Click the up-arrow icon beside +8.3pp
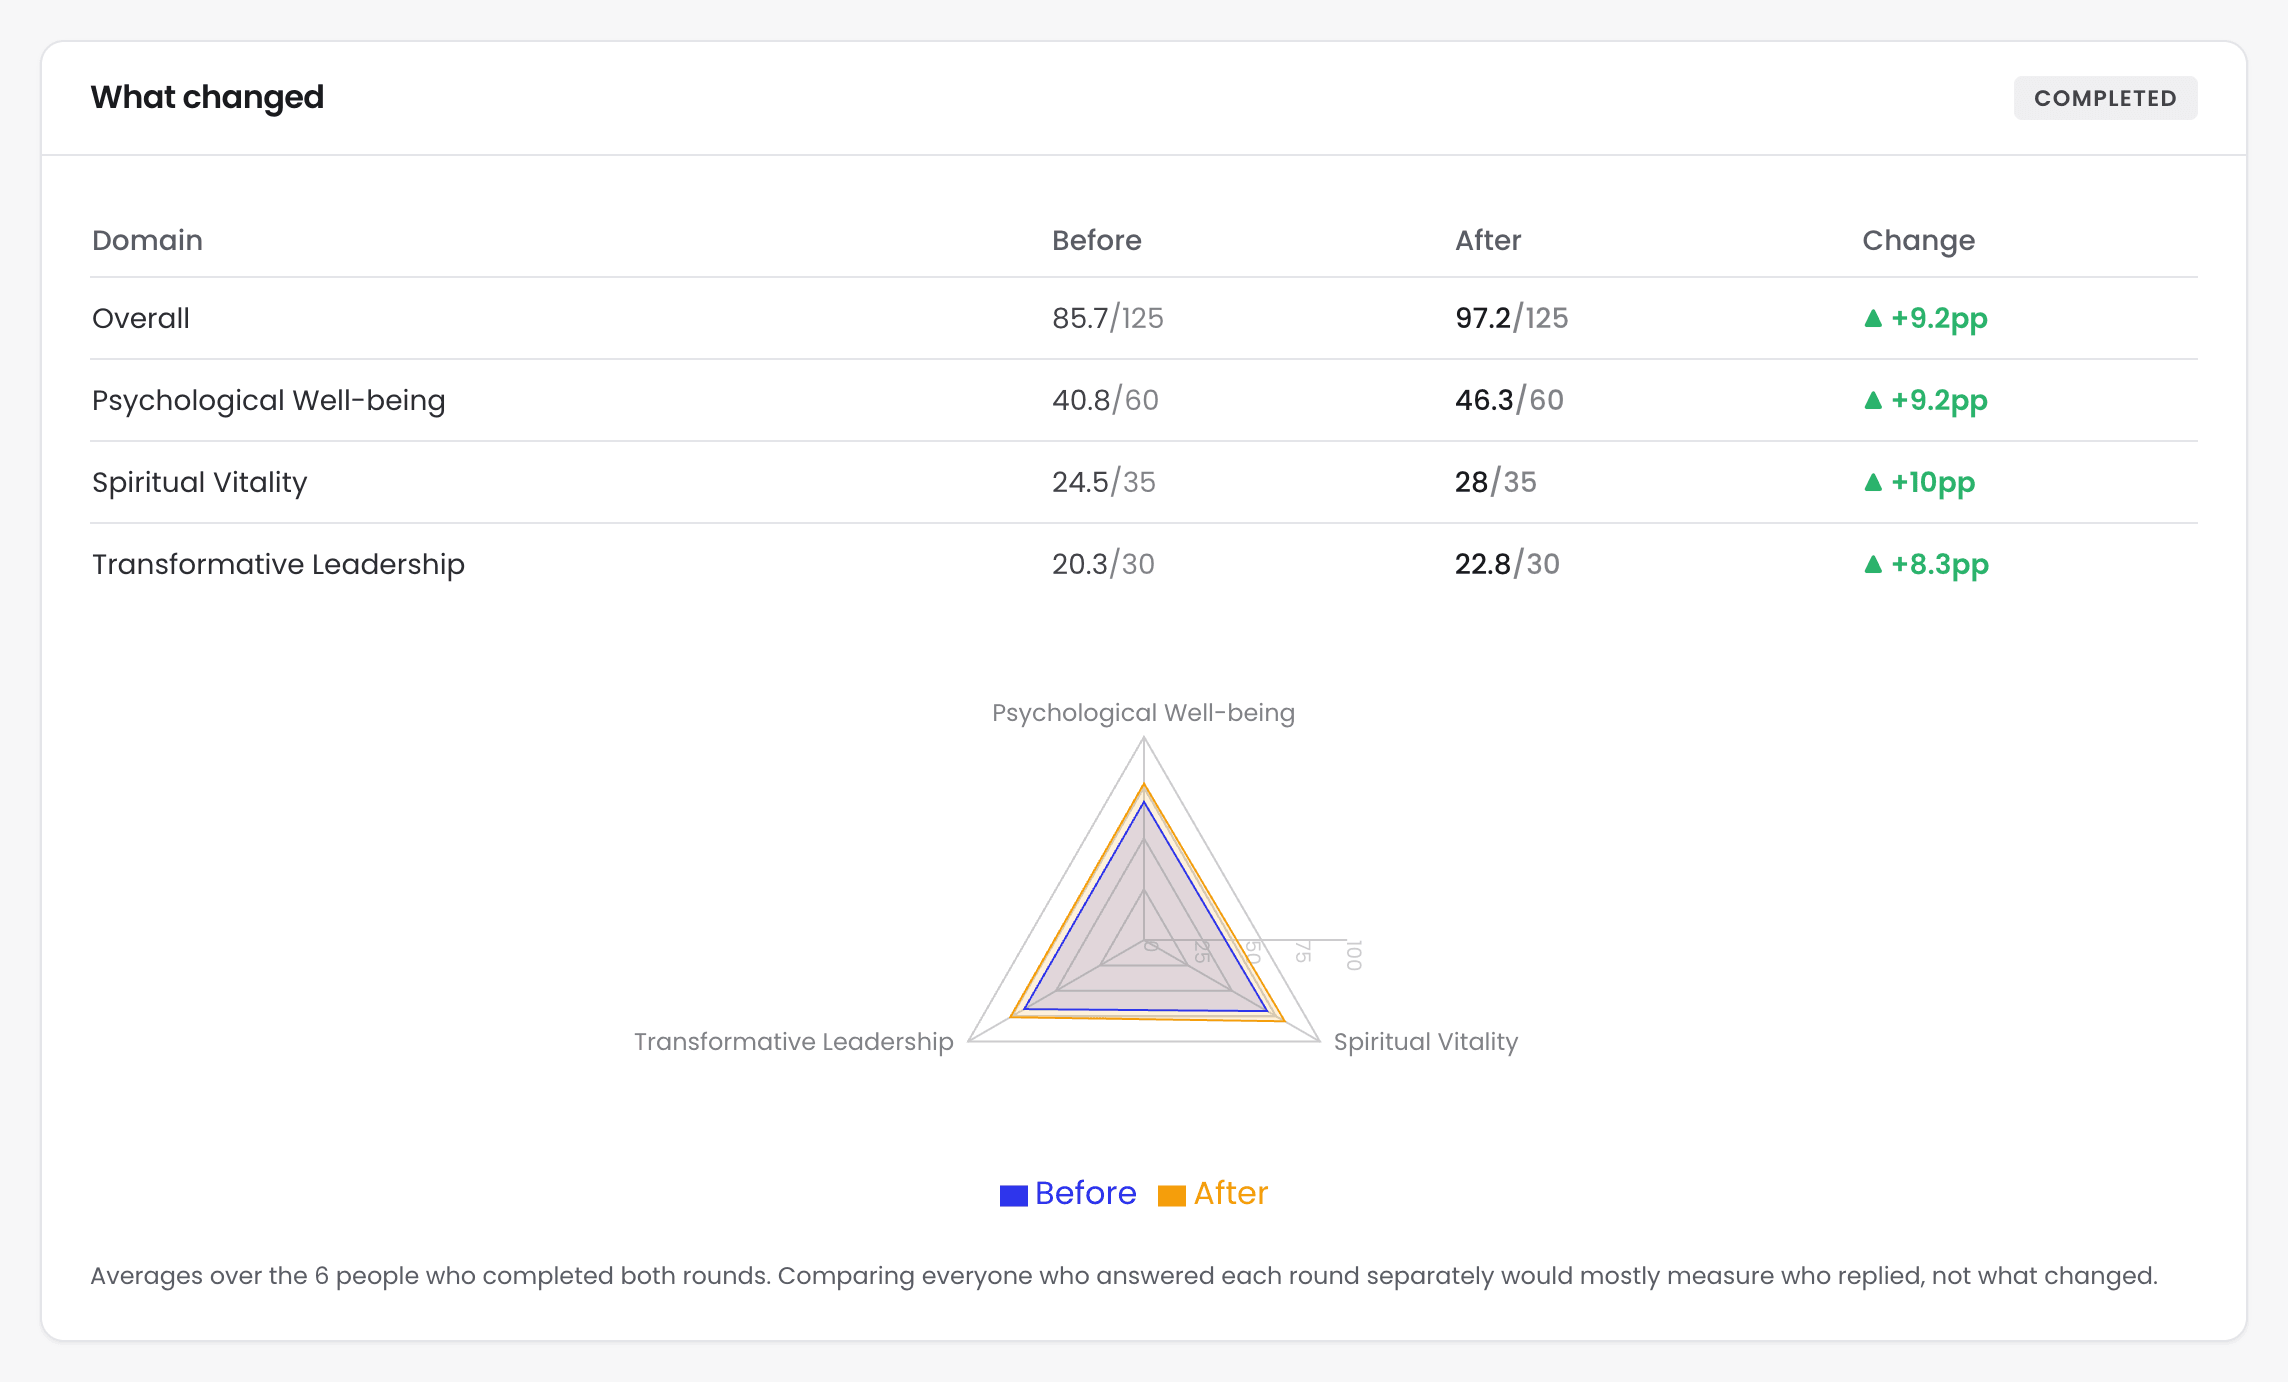2288x1382 pixels. pos(1873,564)
